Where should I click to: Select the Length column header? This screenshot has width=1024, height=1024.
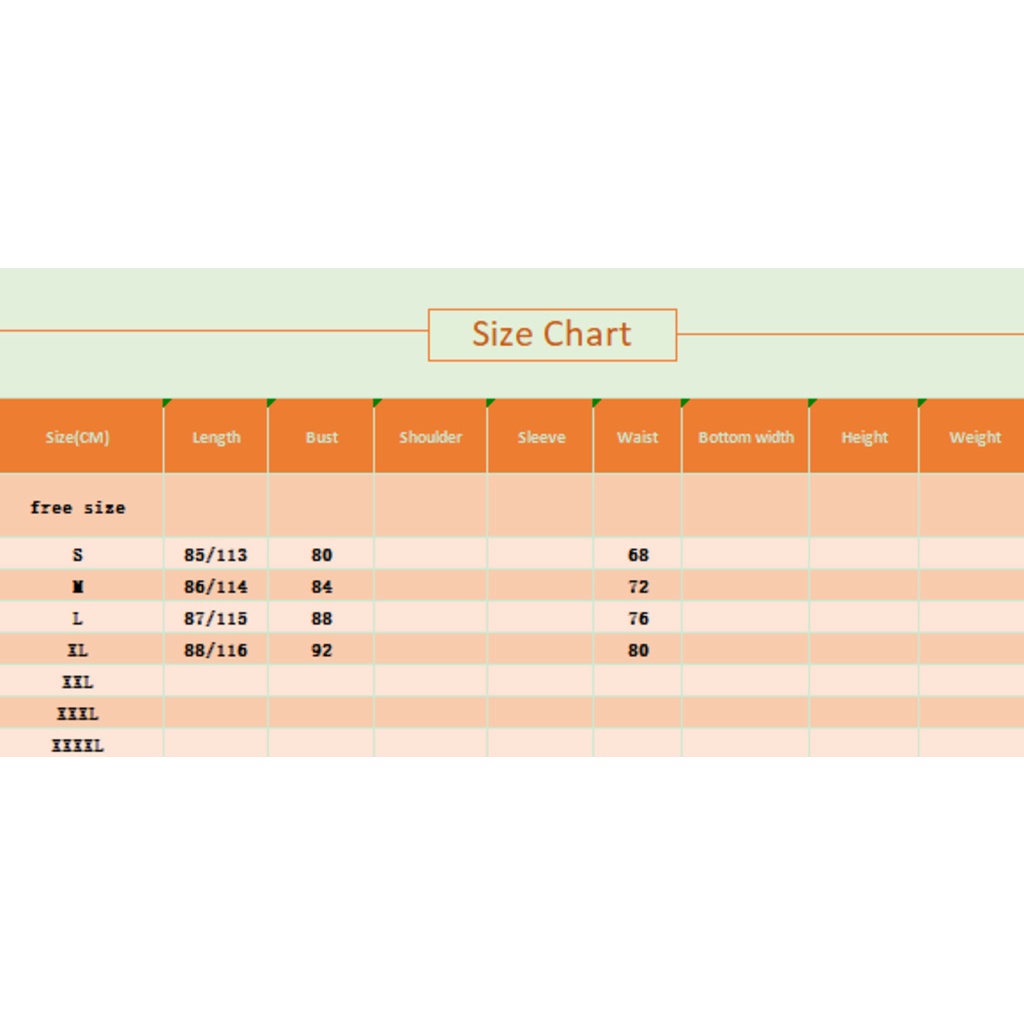pos(216,437)
